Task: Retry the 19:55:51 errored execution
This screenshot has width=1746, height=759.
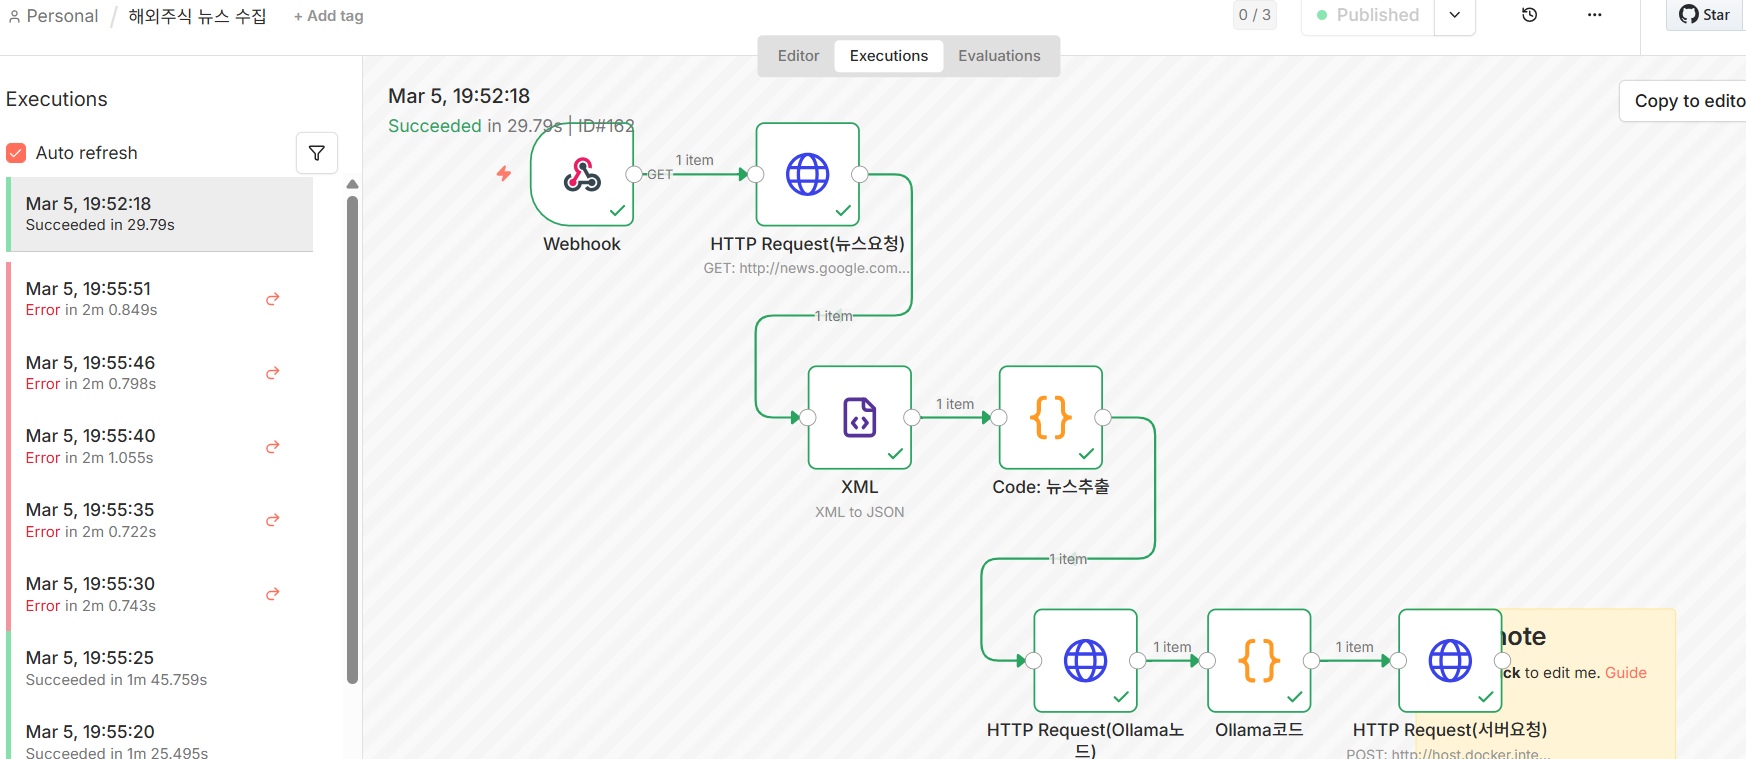Action: point(272,299)
